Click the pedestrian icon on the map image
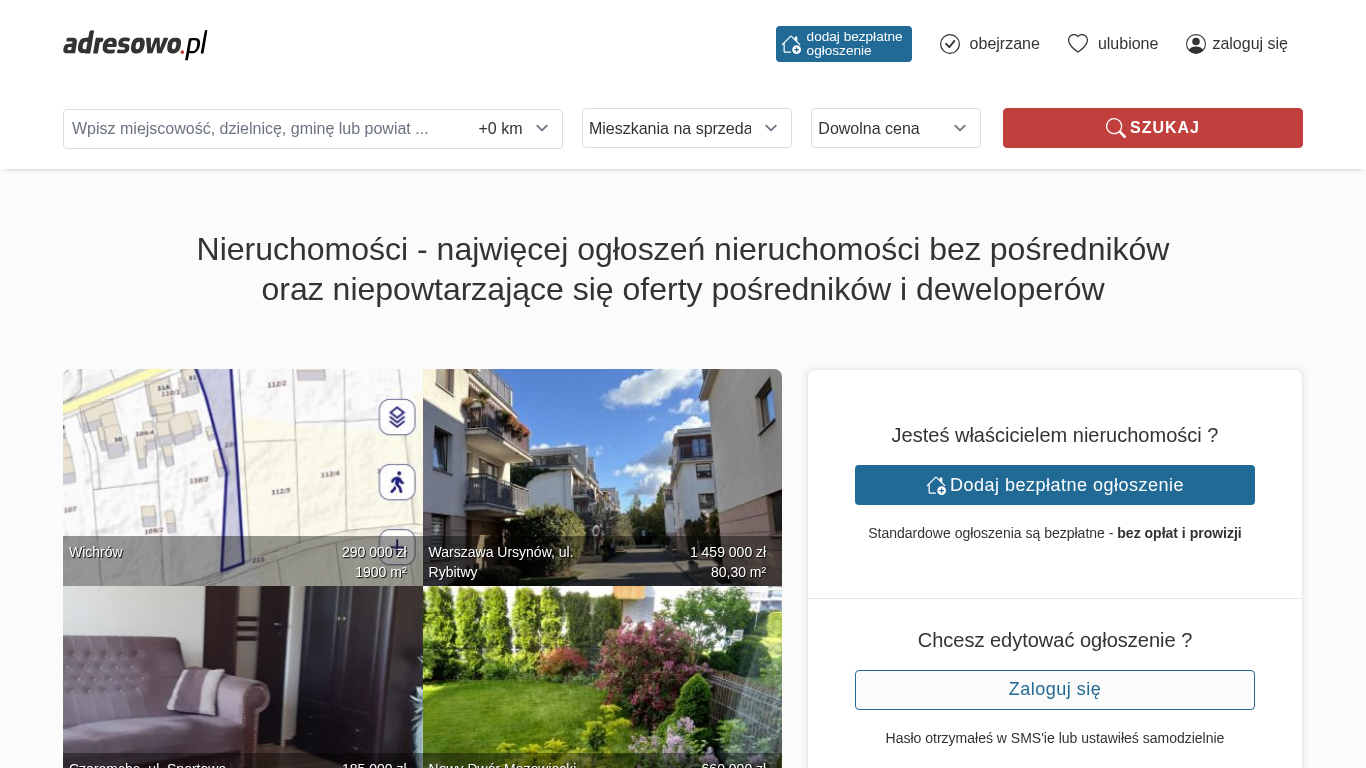Screen dimensions: 1366x768 (397, 482)
